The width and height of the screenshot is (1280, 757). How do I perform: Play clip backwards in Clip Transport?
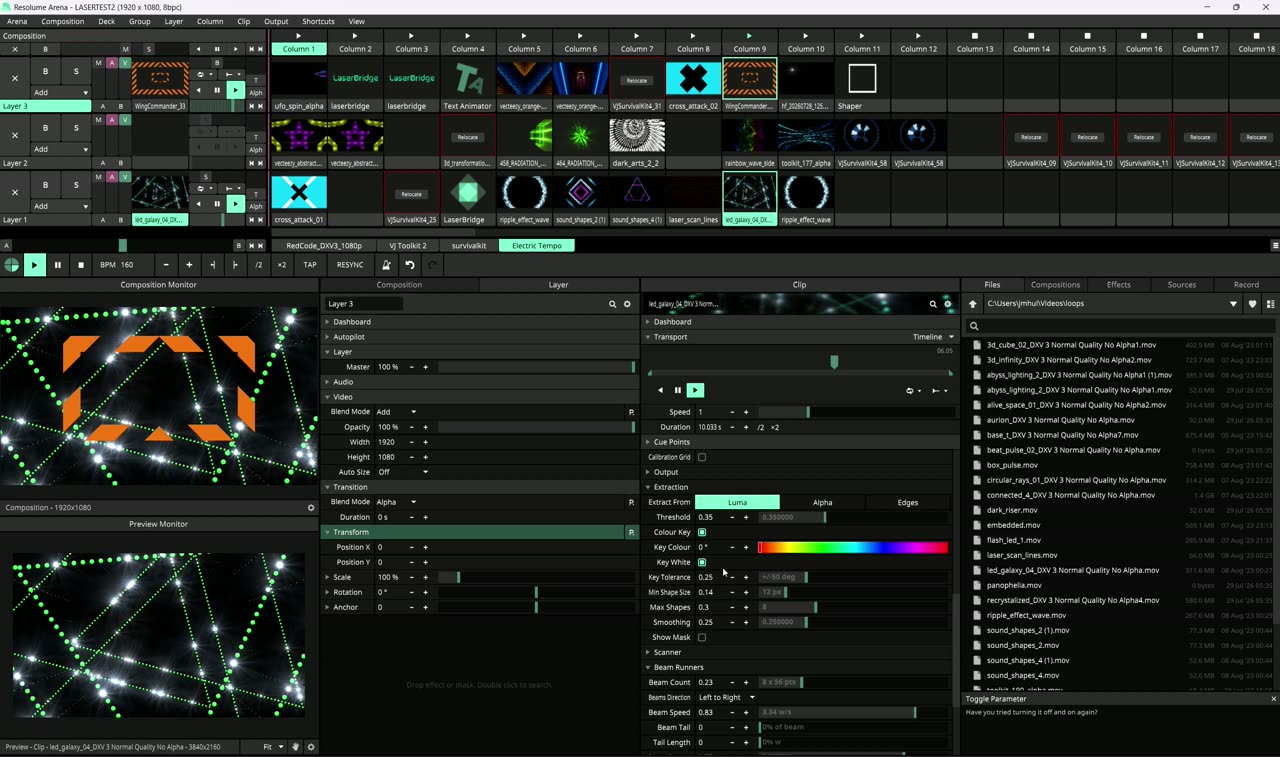click(660, 390)
